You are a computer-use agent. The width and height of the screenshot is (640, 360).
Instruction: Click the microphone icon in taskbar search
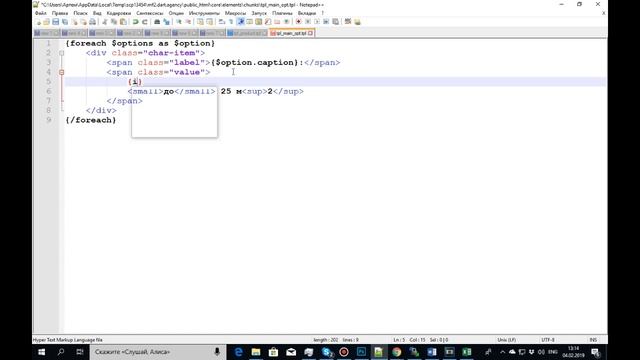pos(217,352)
